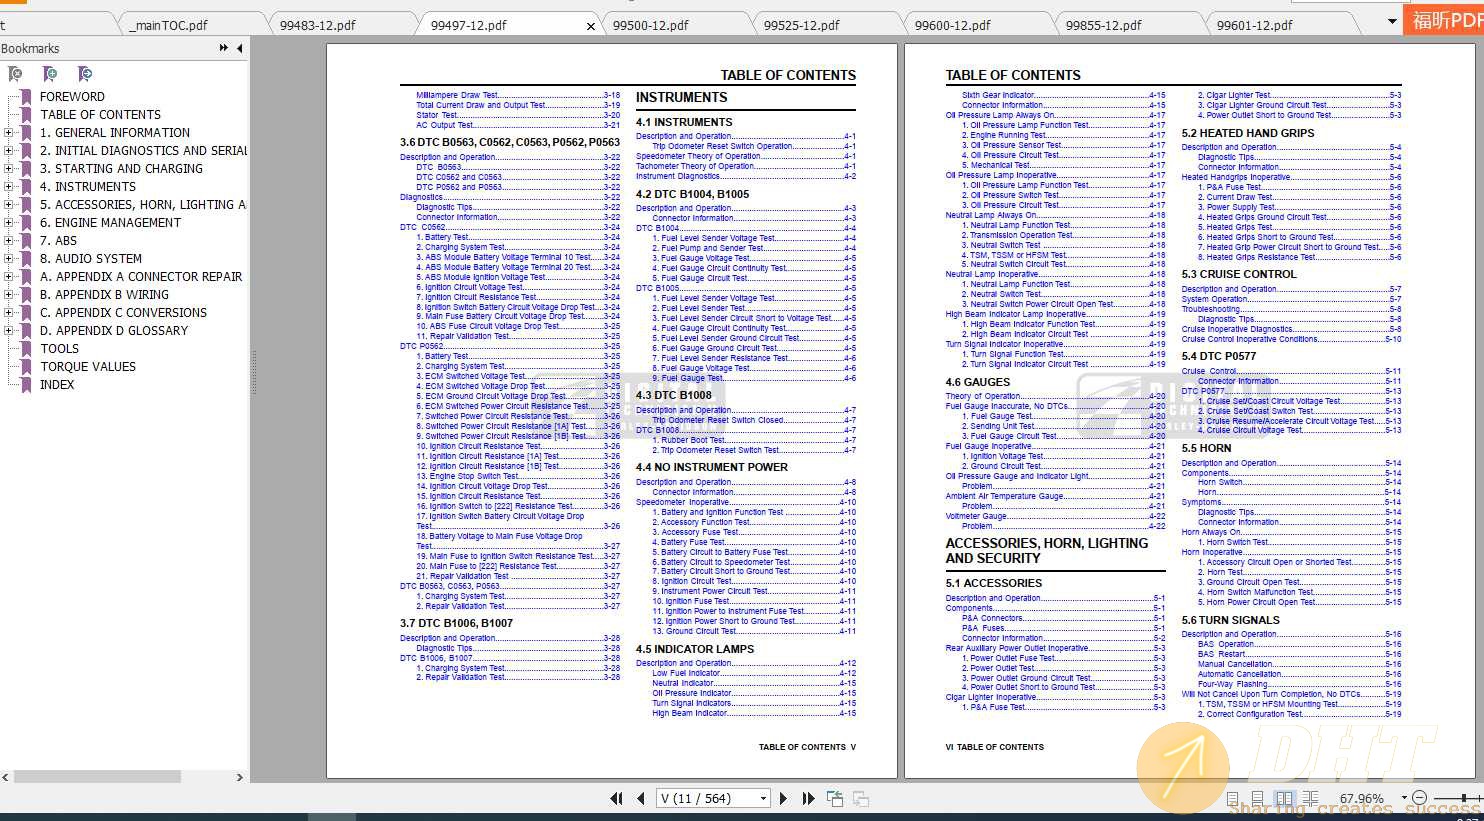The height and width of the screenshot is (821, 1484).
Task: Open the page number dropdown arrow
Action: coord(764,798)
